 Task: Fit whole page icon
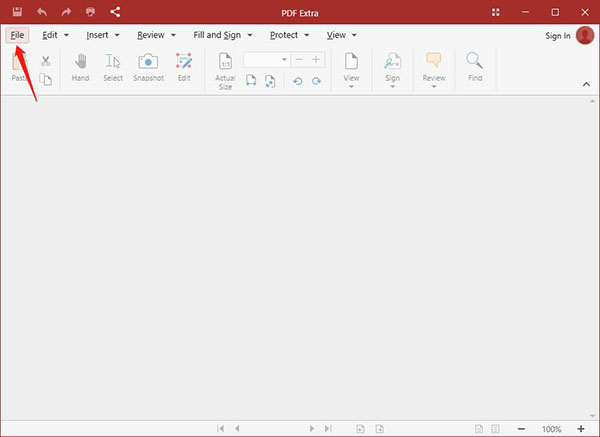270,81
